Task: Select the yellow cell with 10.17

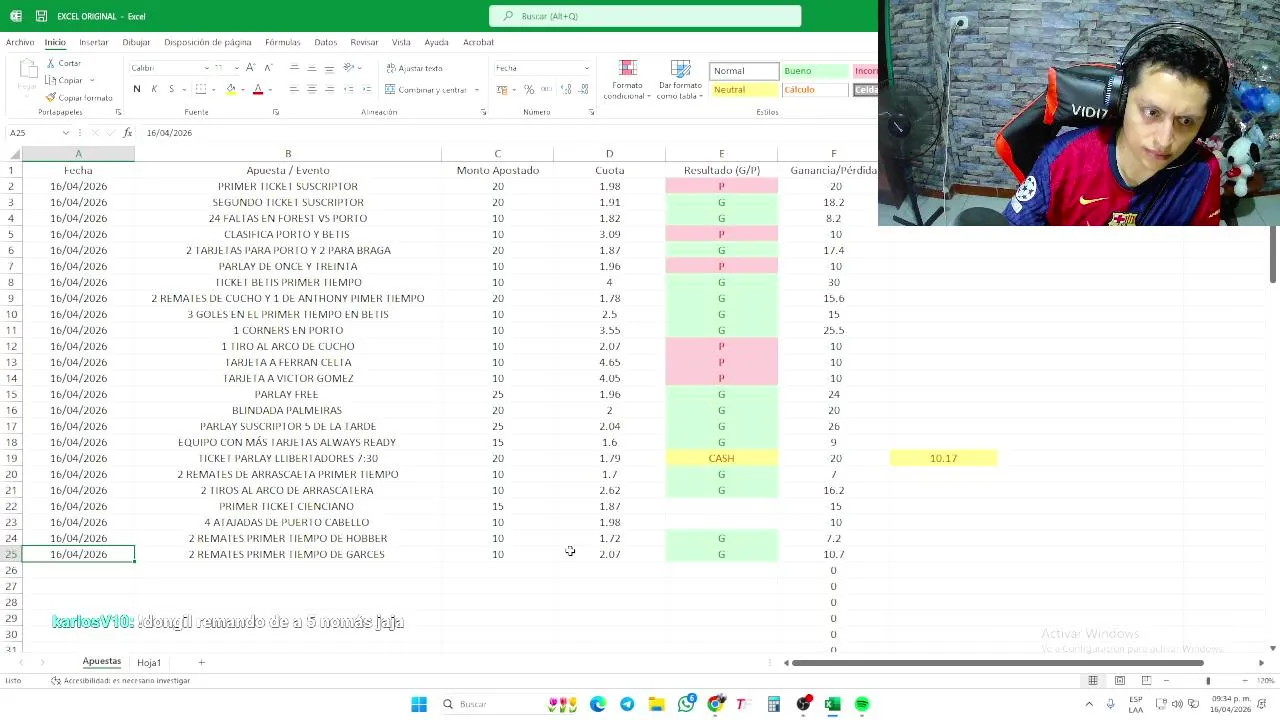Action: click(x=943, y=458)
